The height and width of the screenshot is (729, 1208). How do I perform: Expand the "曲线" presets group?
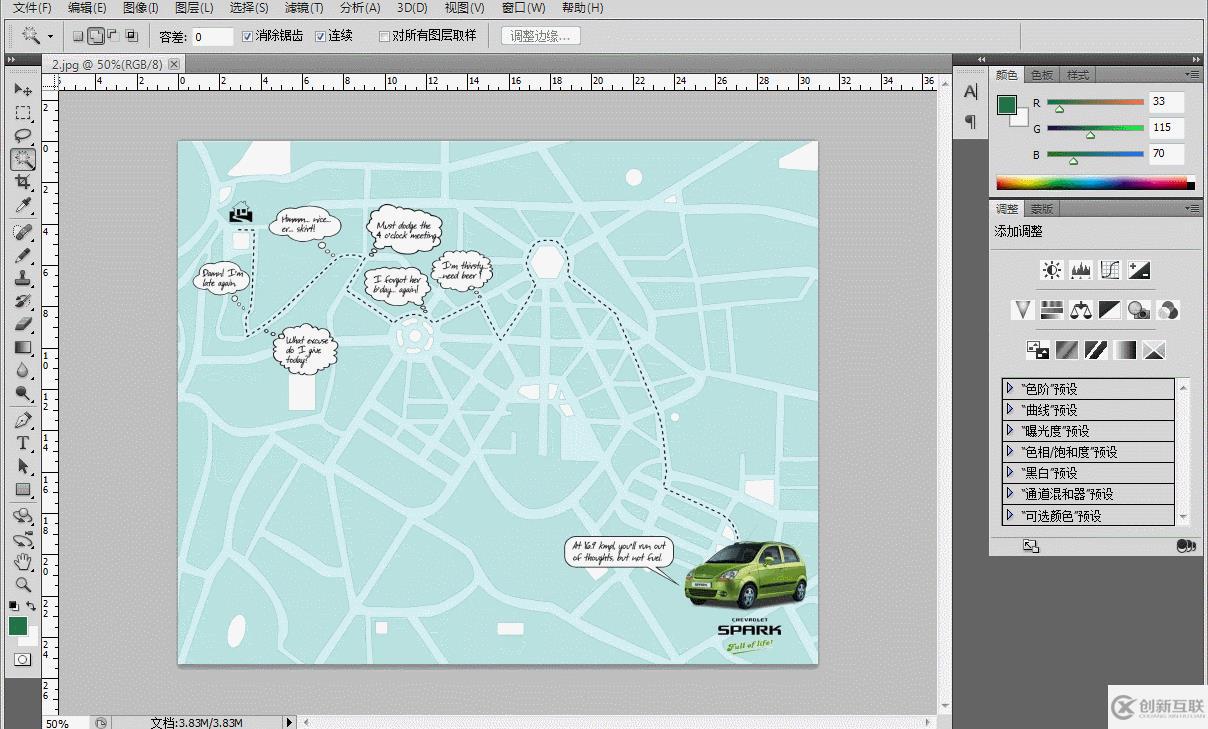[x=1011, y=409]
